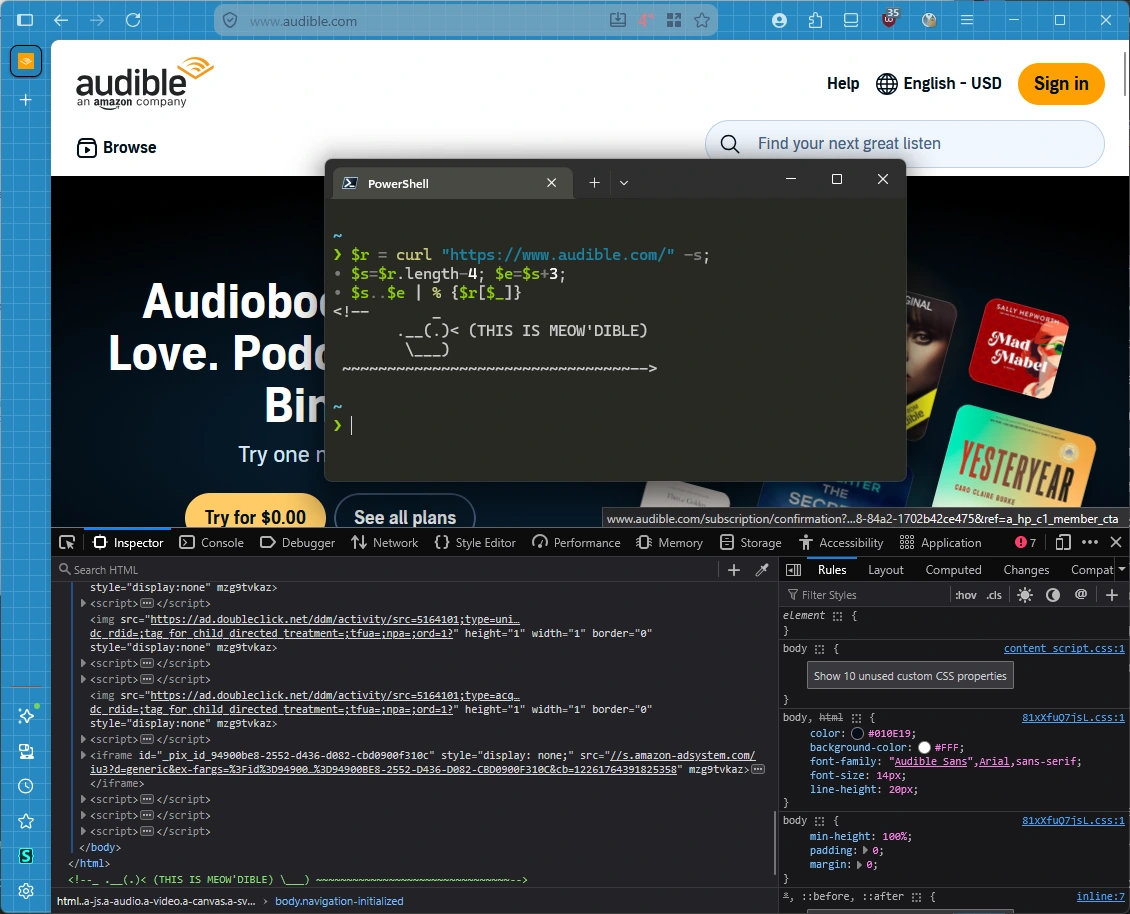Expand the last script node before </body>
This screenshot has height=914, width=1130.
coord(84,831)
